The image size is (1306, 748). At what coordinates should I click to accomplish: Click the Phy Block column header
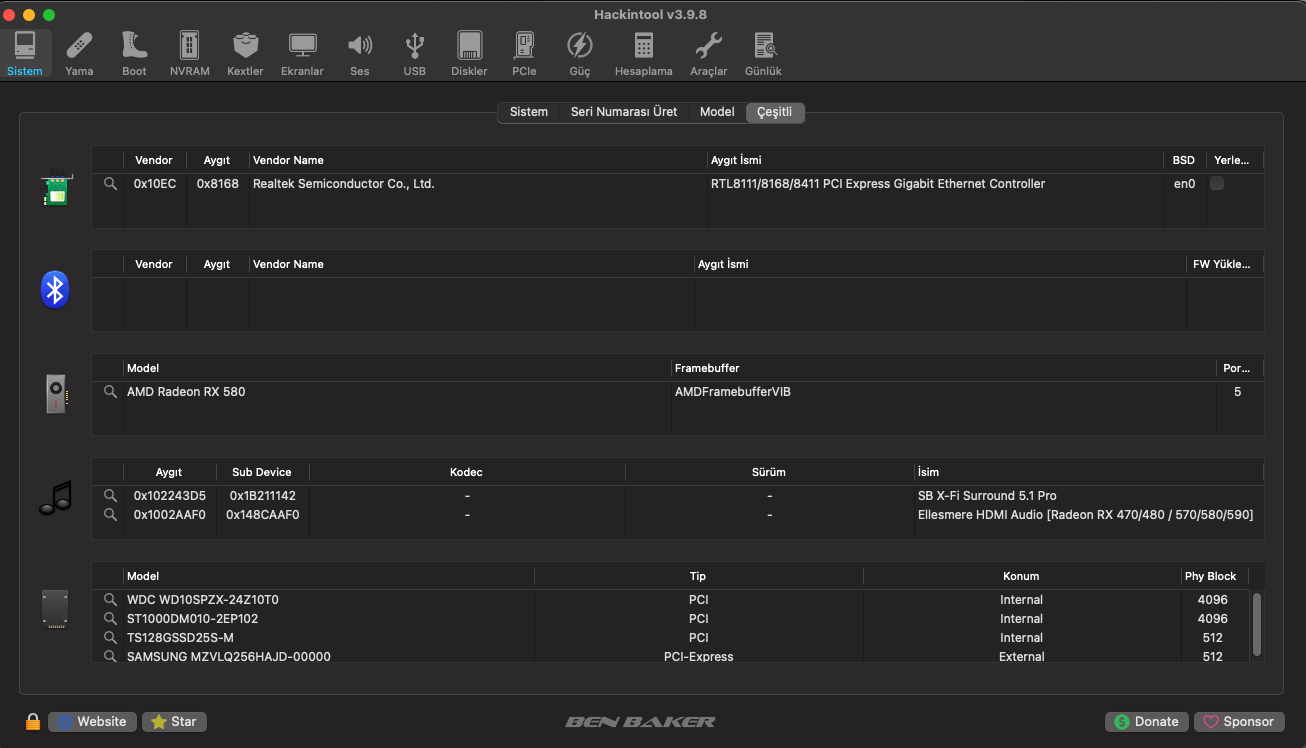coord(1210,576)
